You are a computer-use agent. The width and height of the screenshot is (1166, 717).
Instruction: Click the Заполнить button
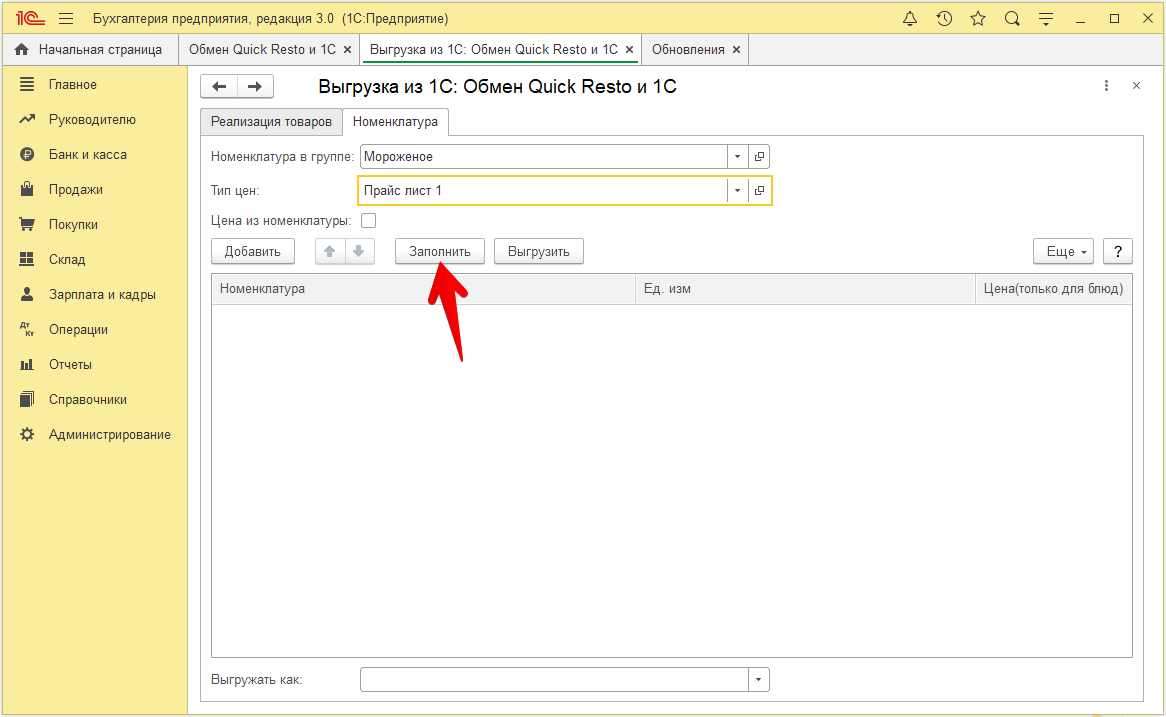point(439,251)
